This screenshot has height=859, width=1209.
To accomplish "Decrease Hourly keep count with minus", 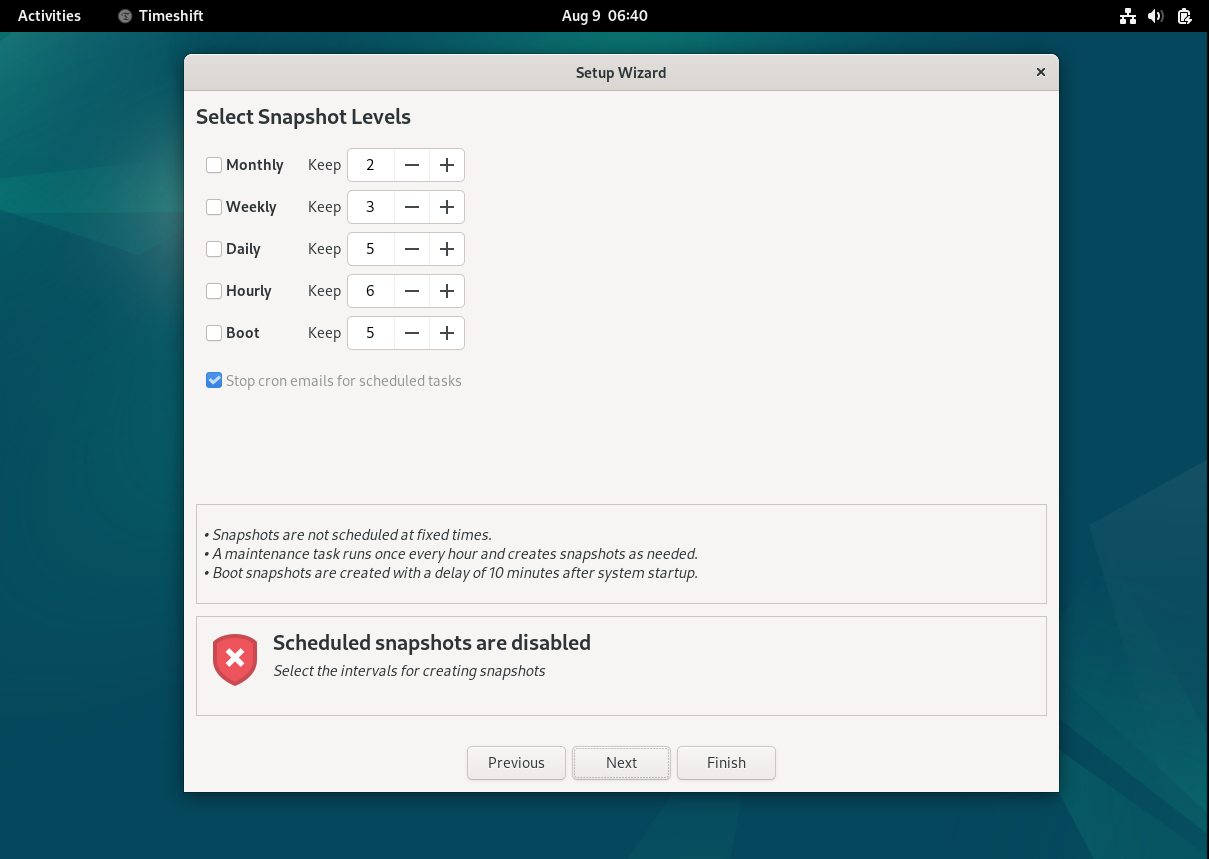I will 412,291.
